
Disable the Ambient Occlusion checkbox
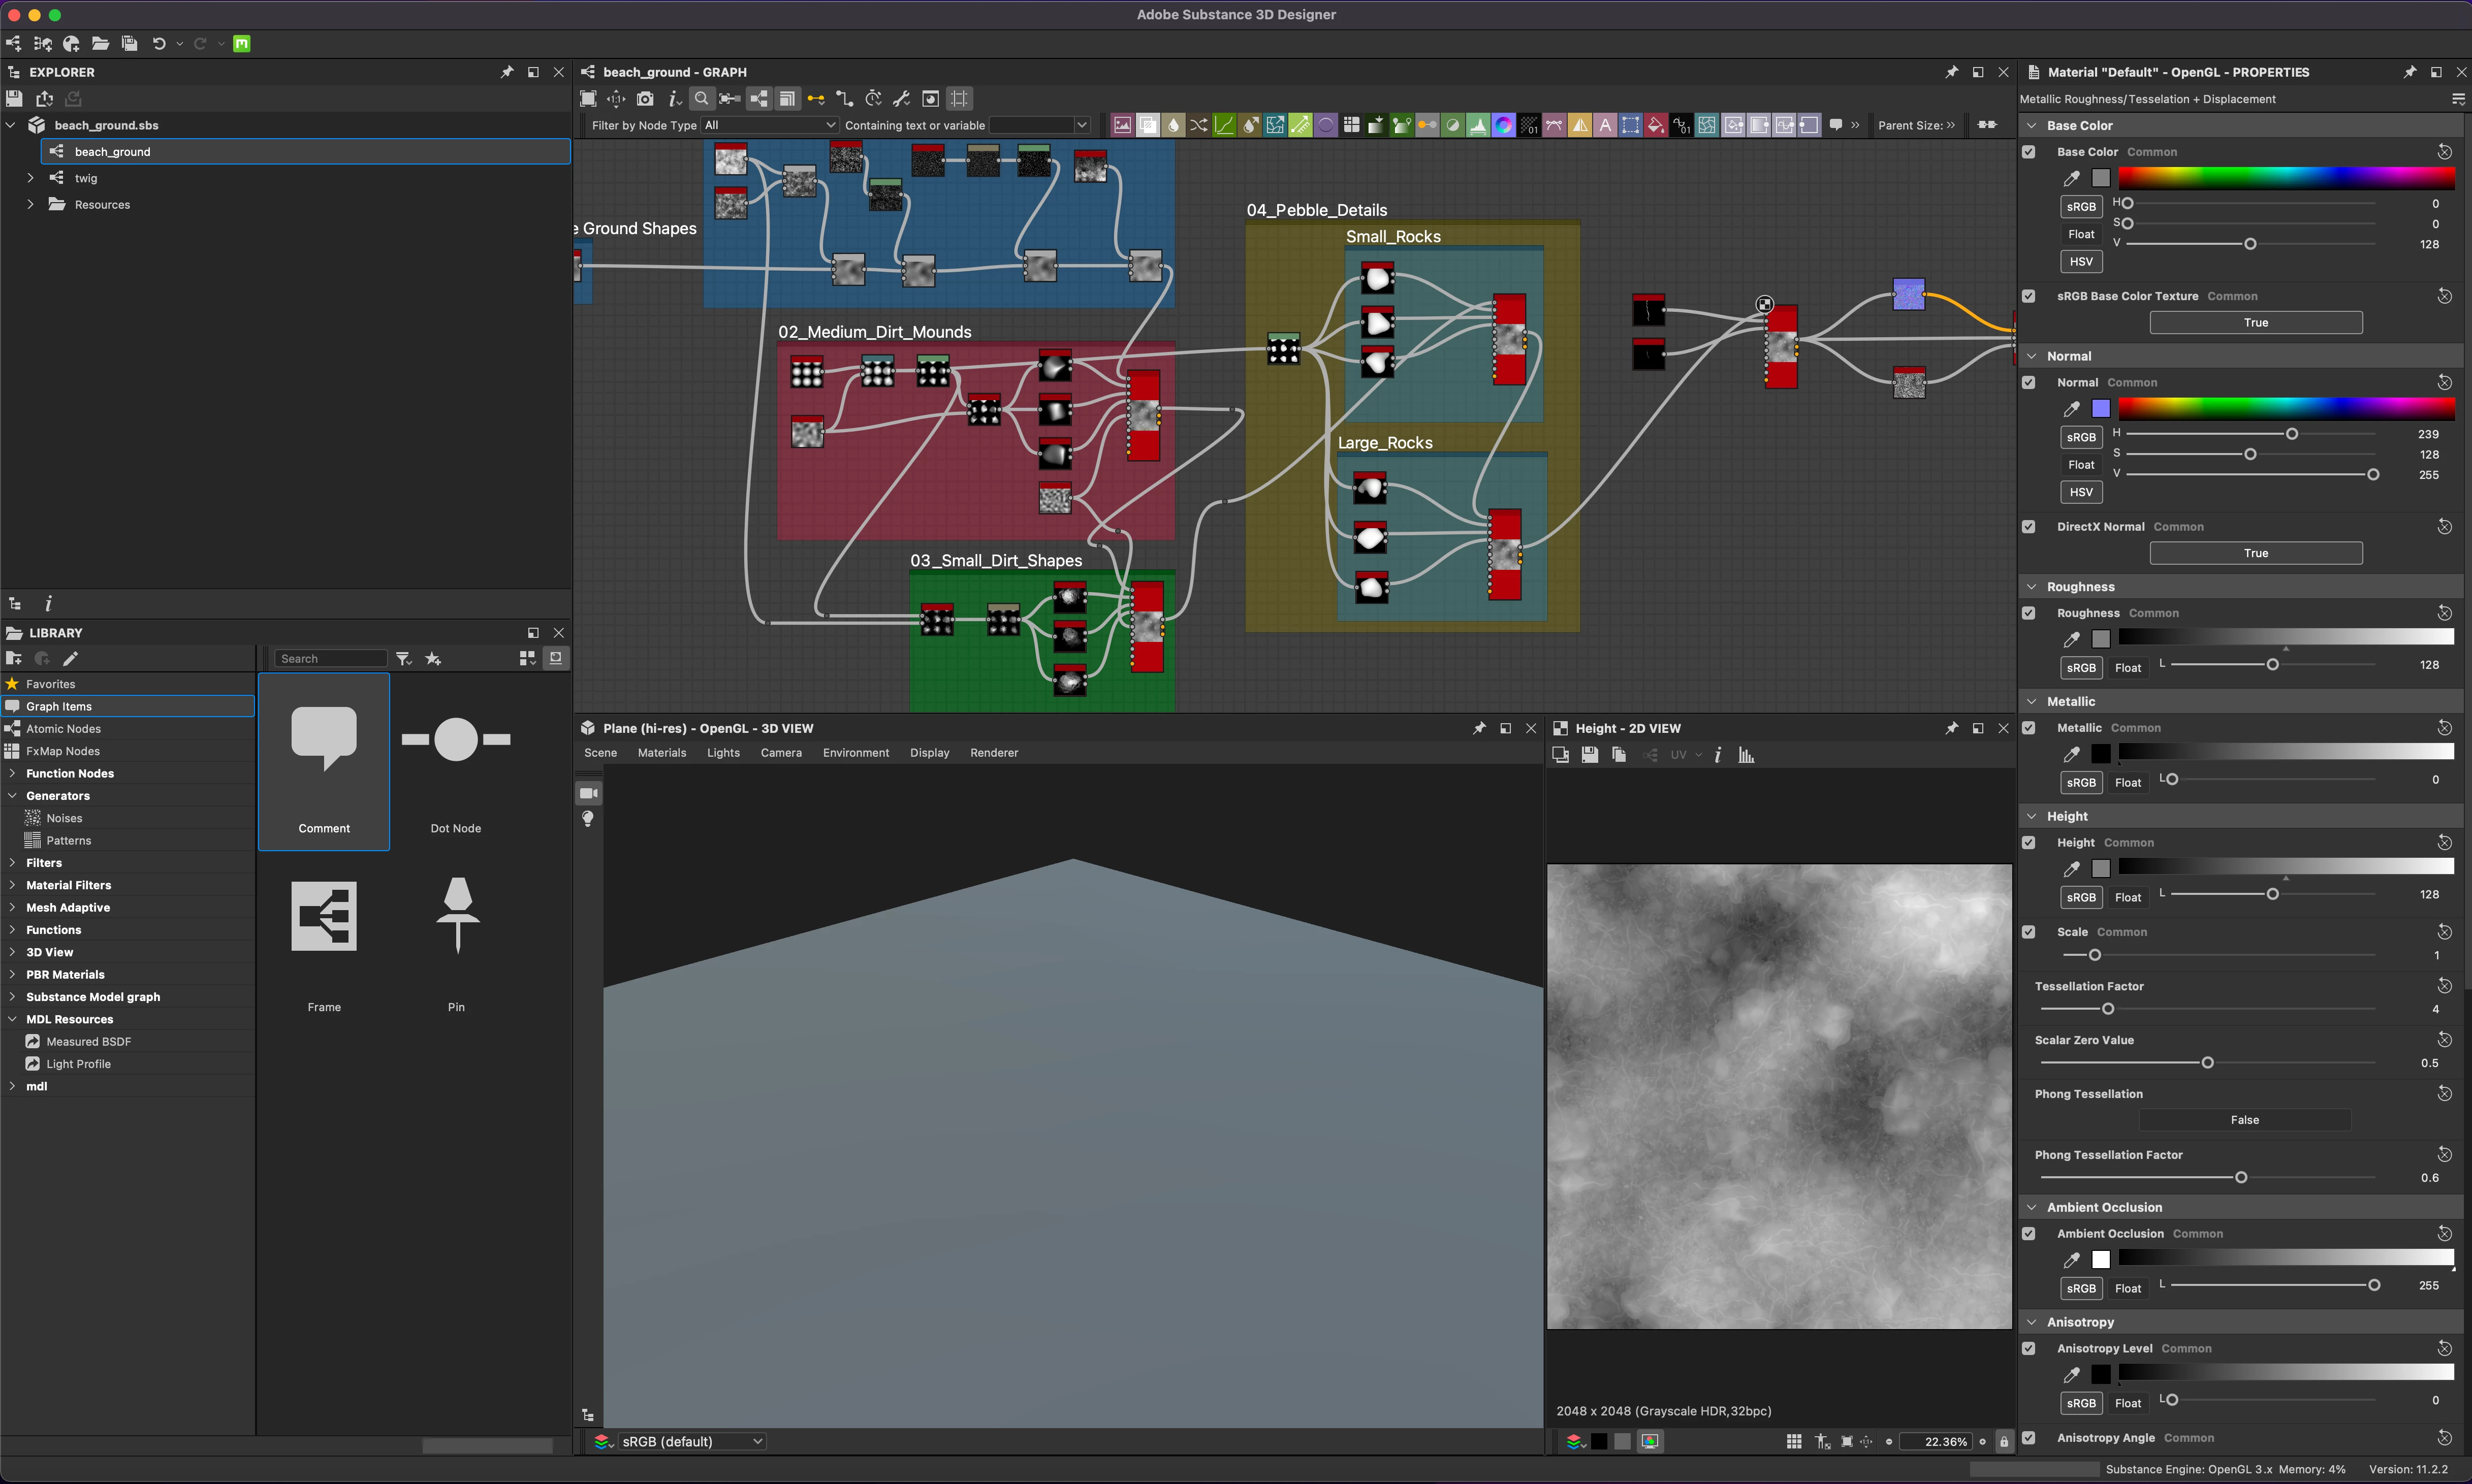[x=2028, y=1233]
